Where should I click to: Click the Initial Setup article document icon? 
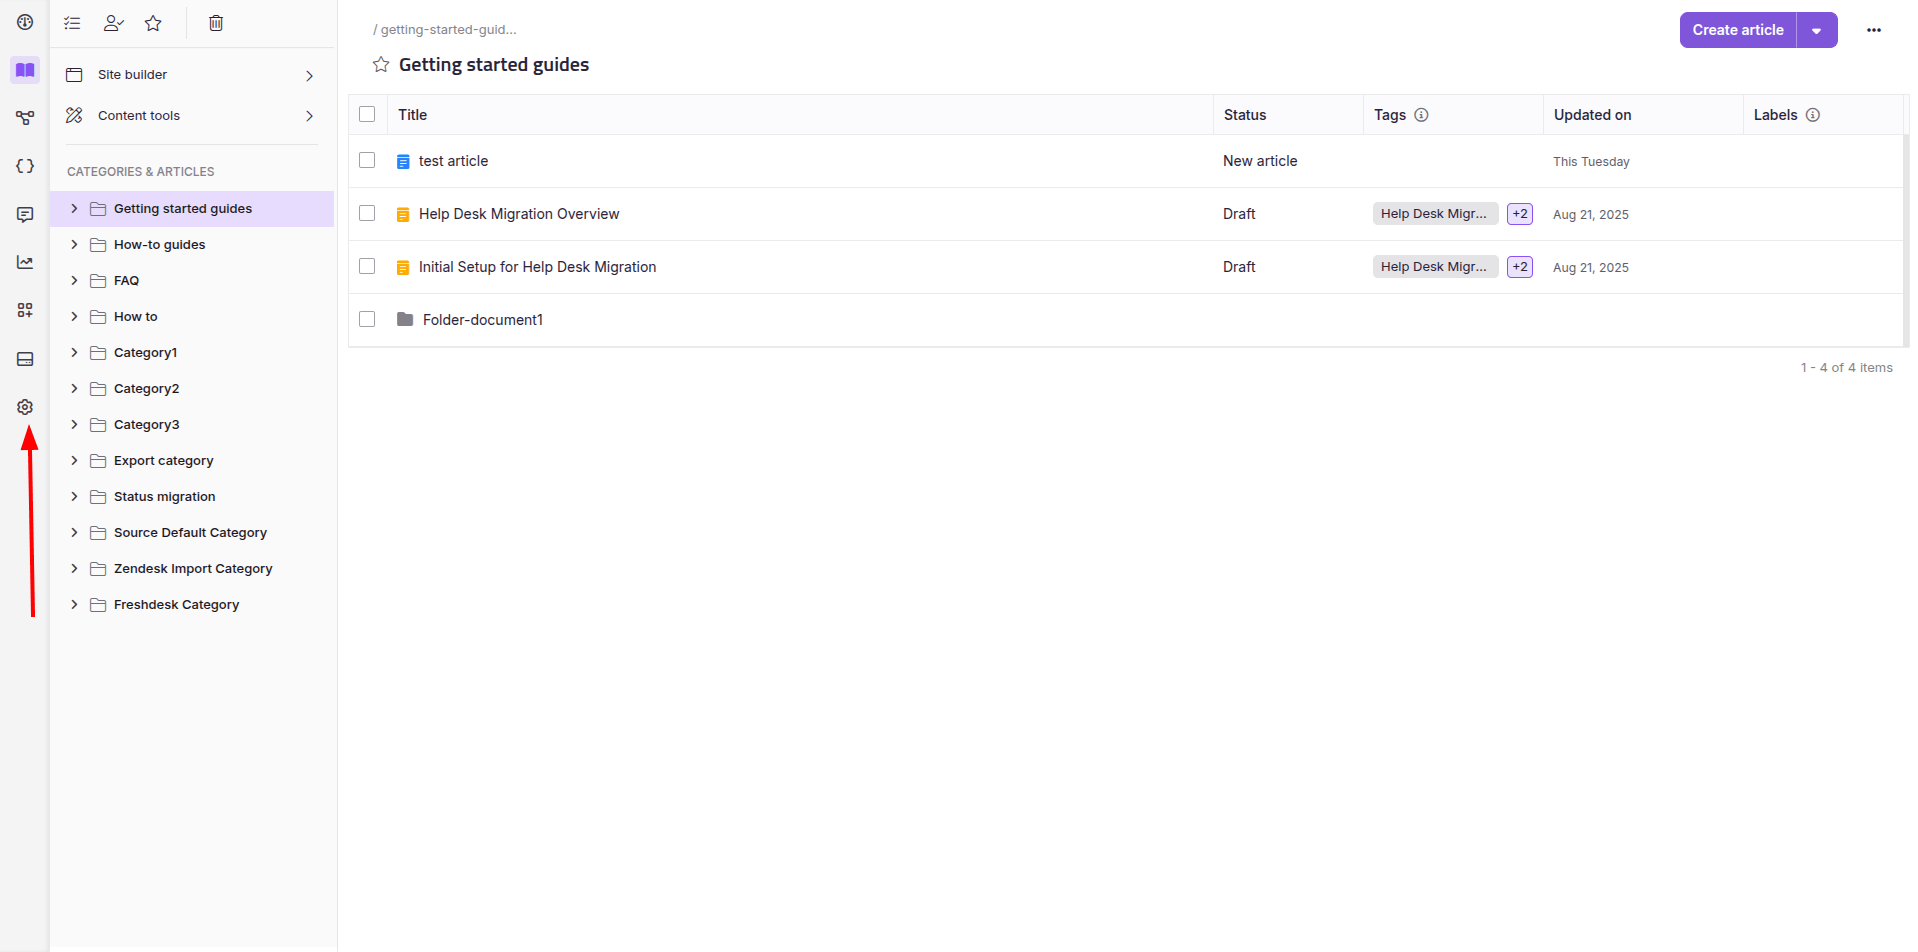point(403,267)
